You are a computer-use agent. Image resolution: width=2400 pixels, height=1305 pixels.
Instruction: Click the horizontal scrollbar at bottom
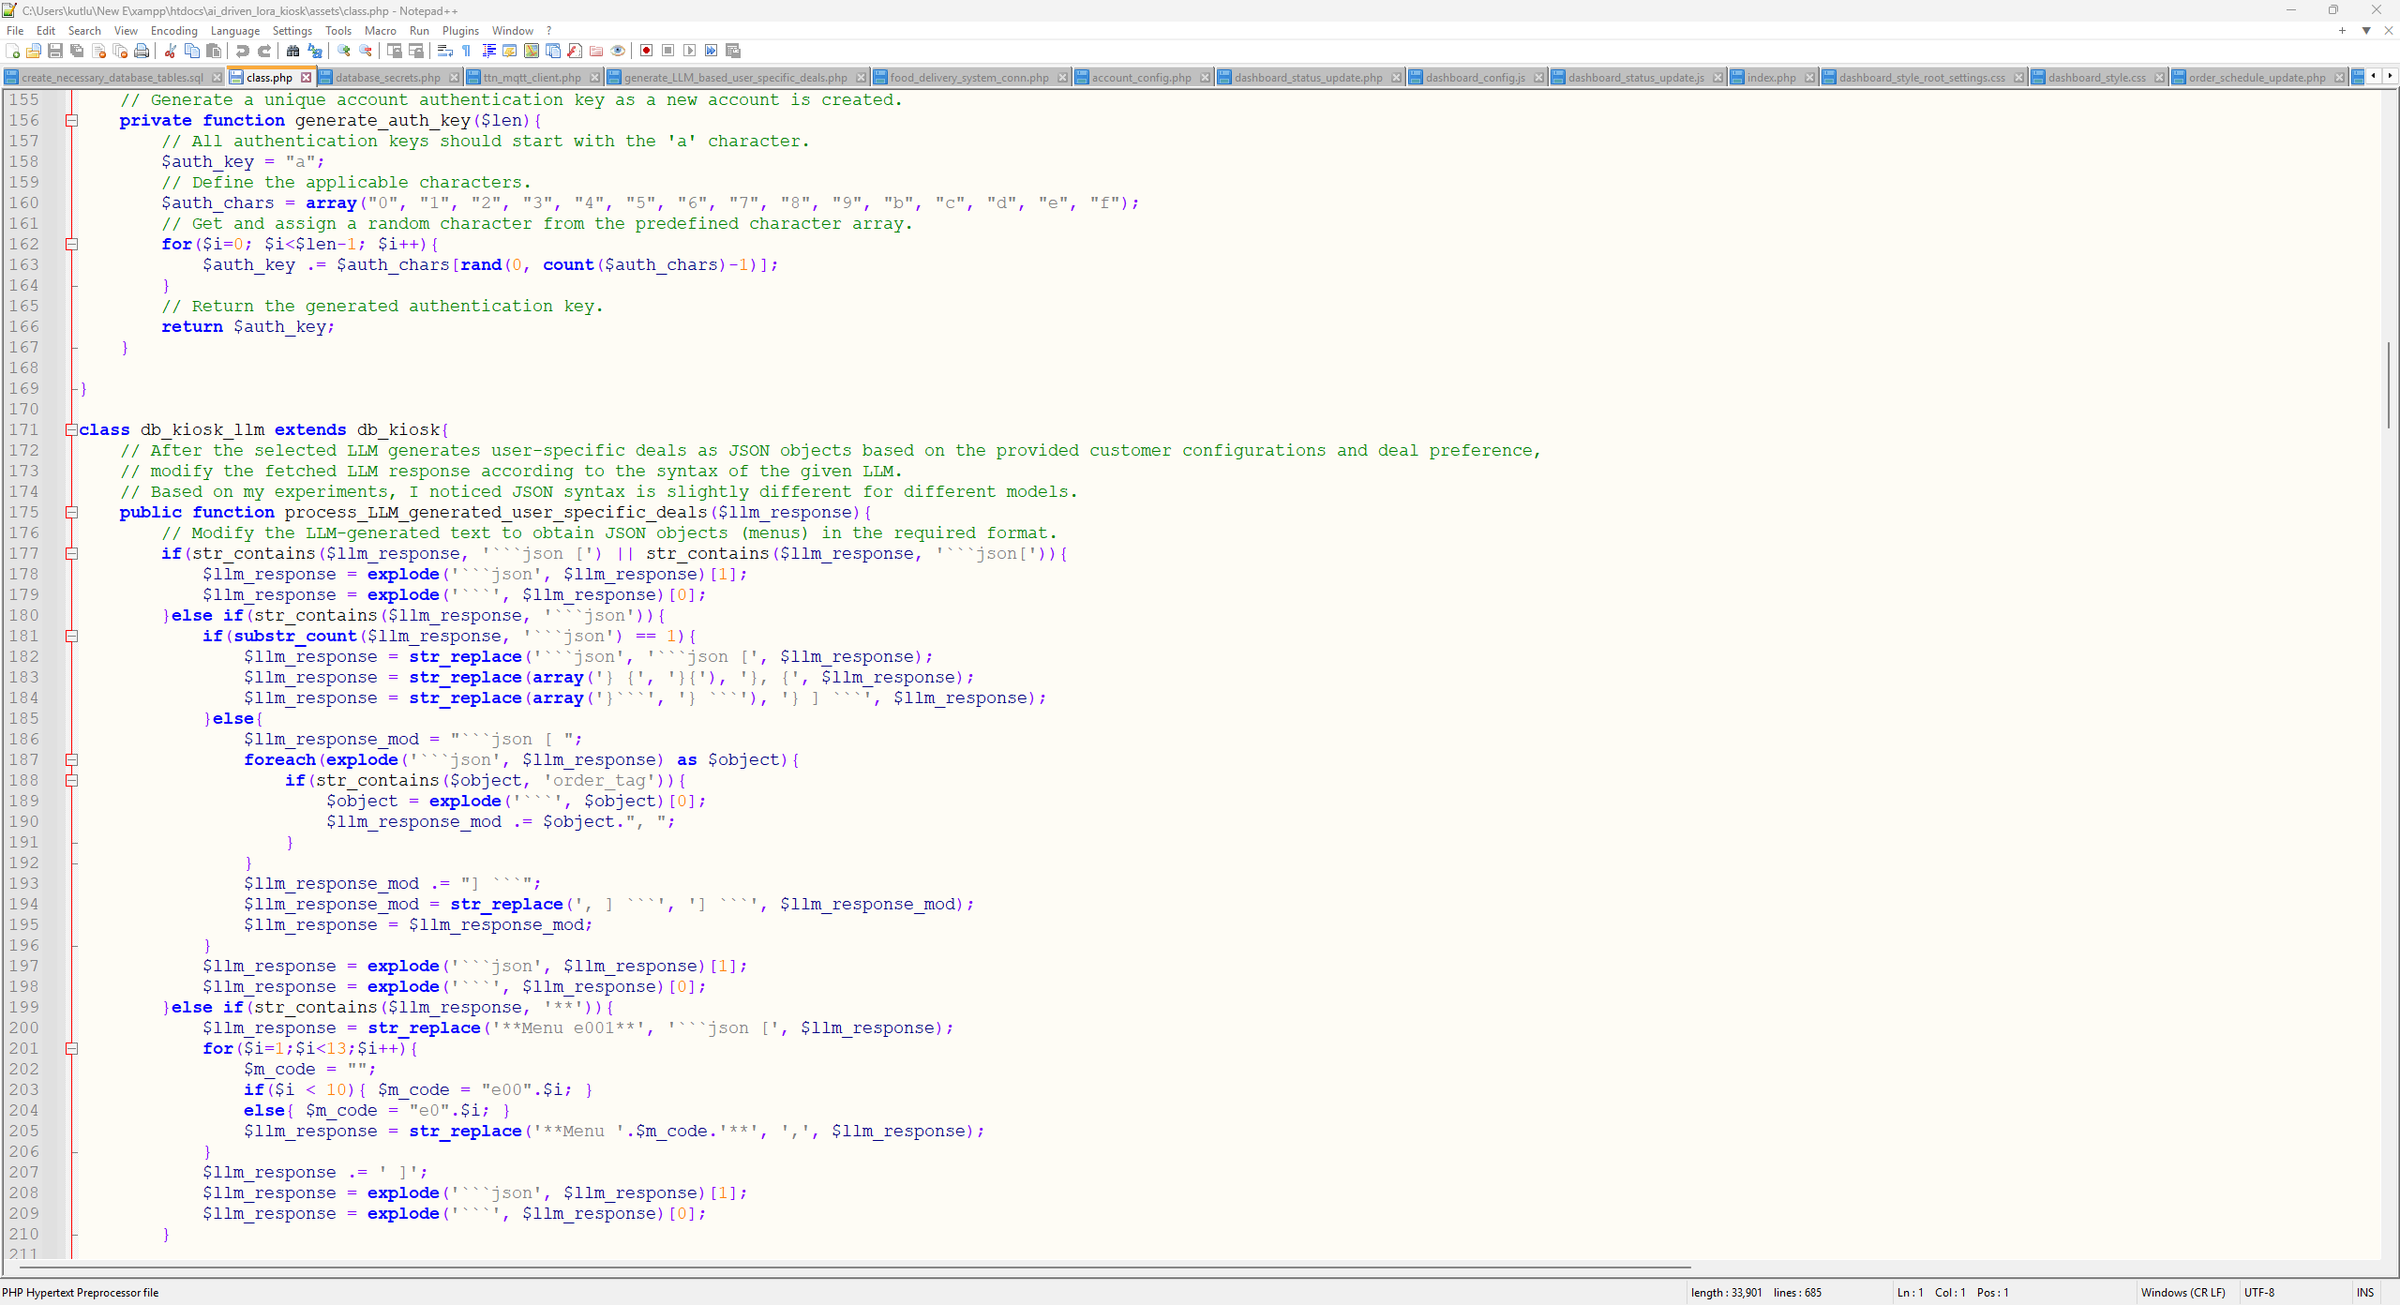click(855, 1267)
